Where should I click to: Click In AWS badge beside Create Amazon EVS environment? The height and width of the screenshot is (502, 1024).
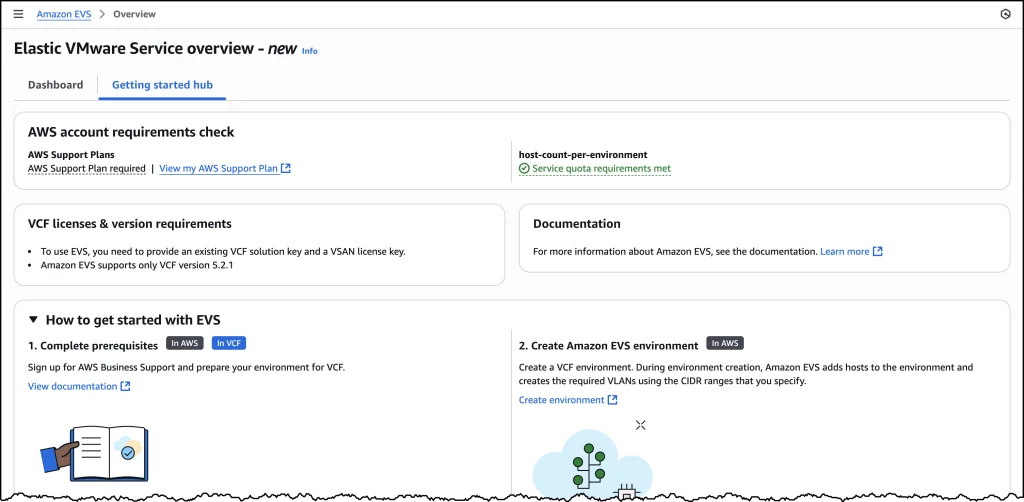[725, 343]
